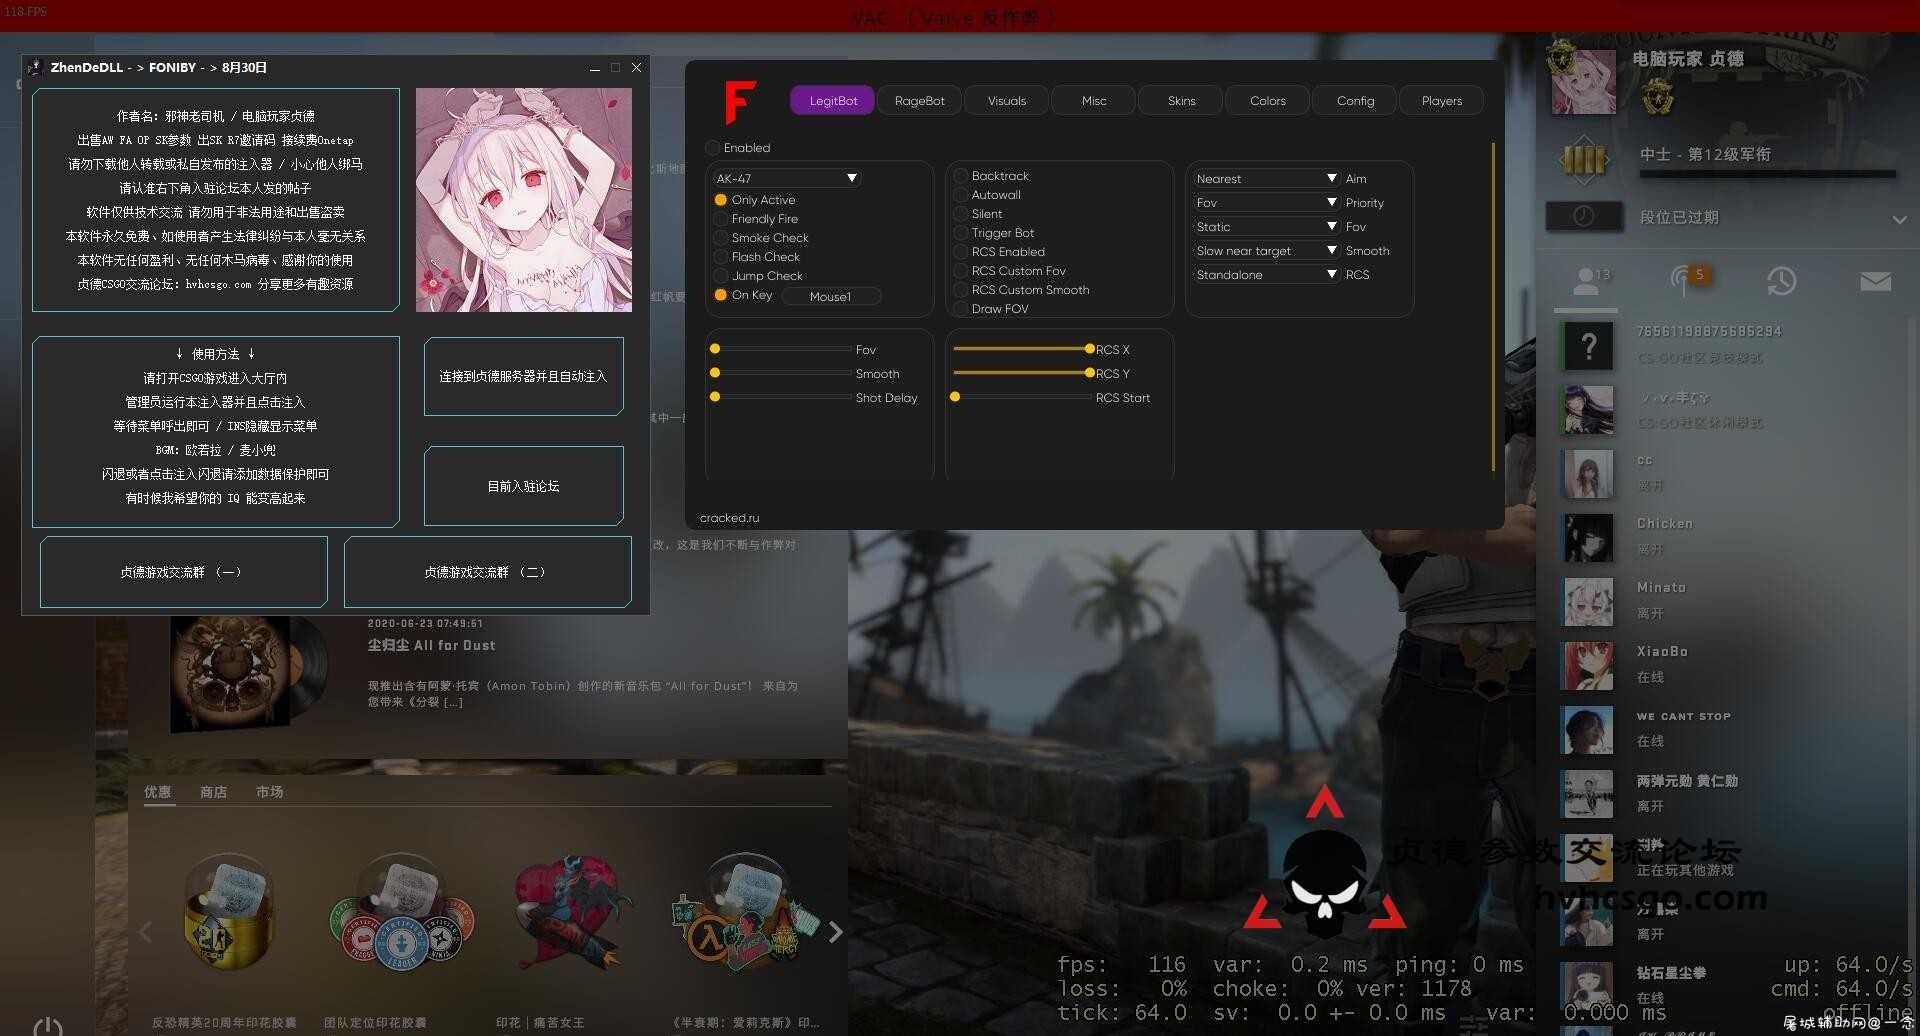Enable Draw FOV
1920x1036 pixels.
(960, 309)
